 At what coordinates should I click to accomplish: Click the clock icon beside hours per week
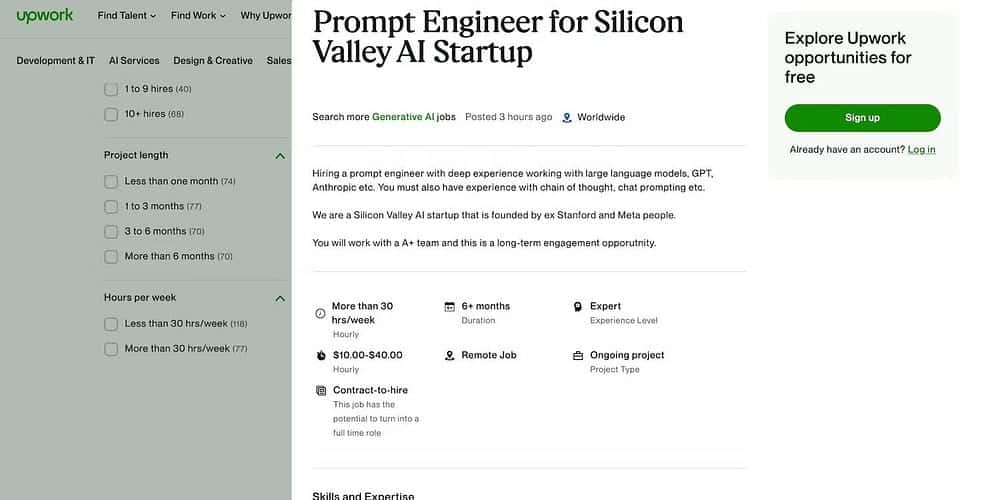(x=320, y=313)
